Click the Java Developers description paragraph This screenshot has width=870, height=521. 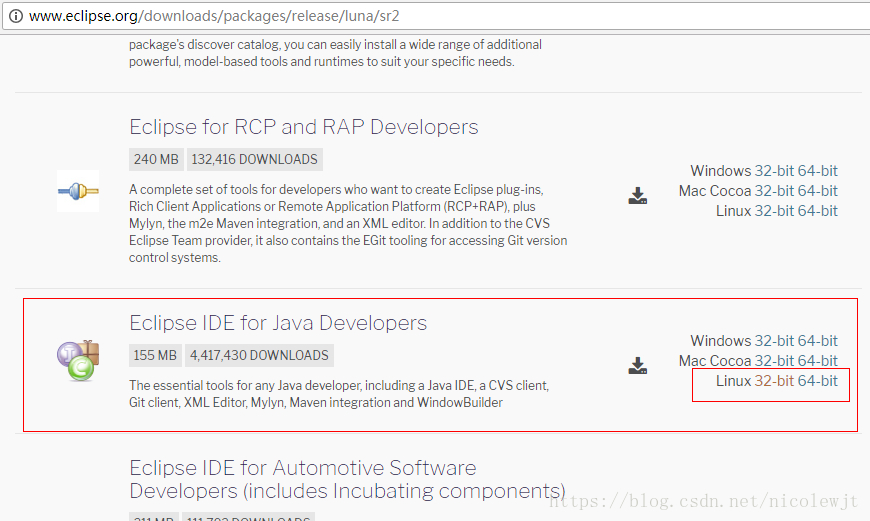339,394
